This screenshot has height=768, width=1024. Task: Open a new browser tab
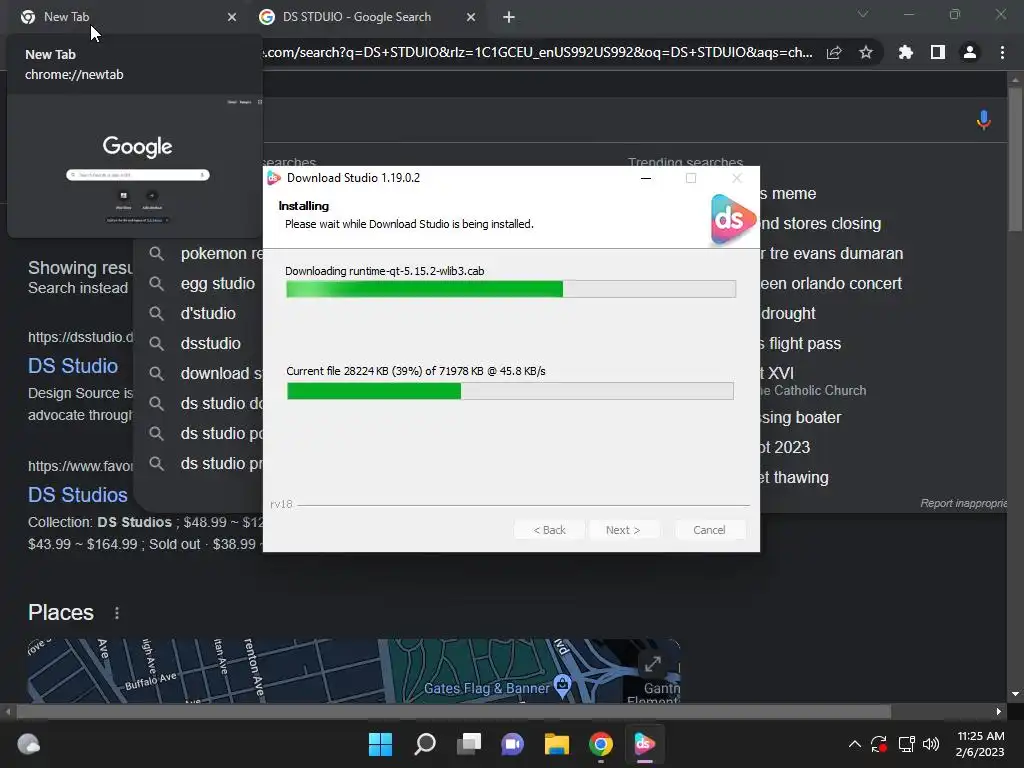(509, 17)
